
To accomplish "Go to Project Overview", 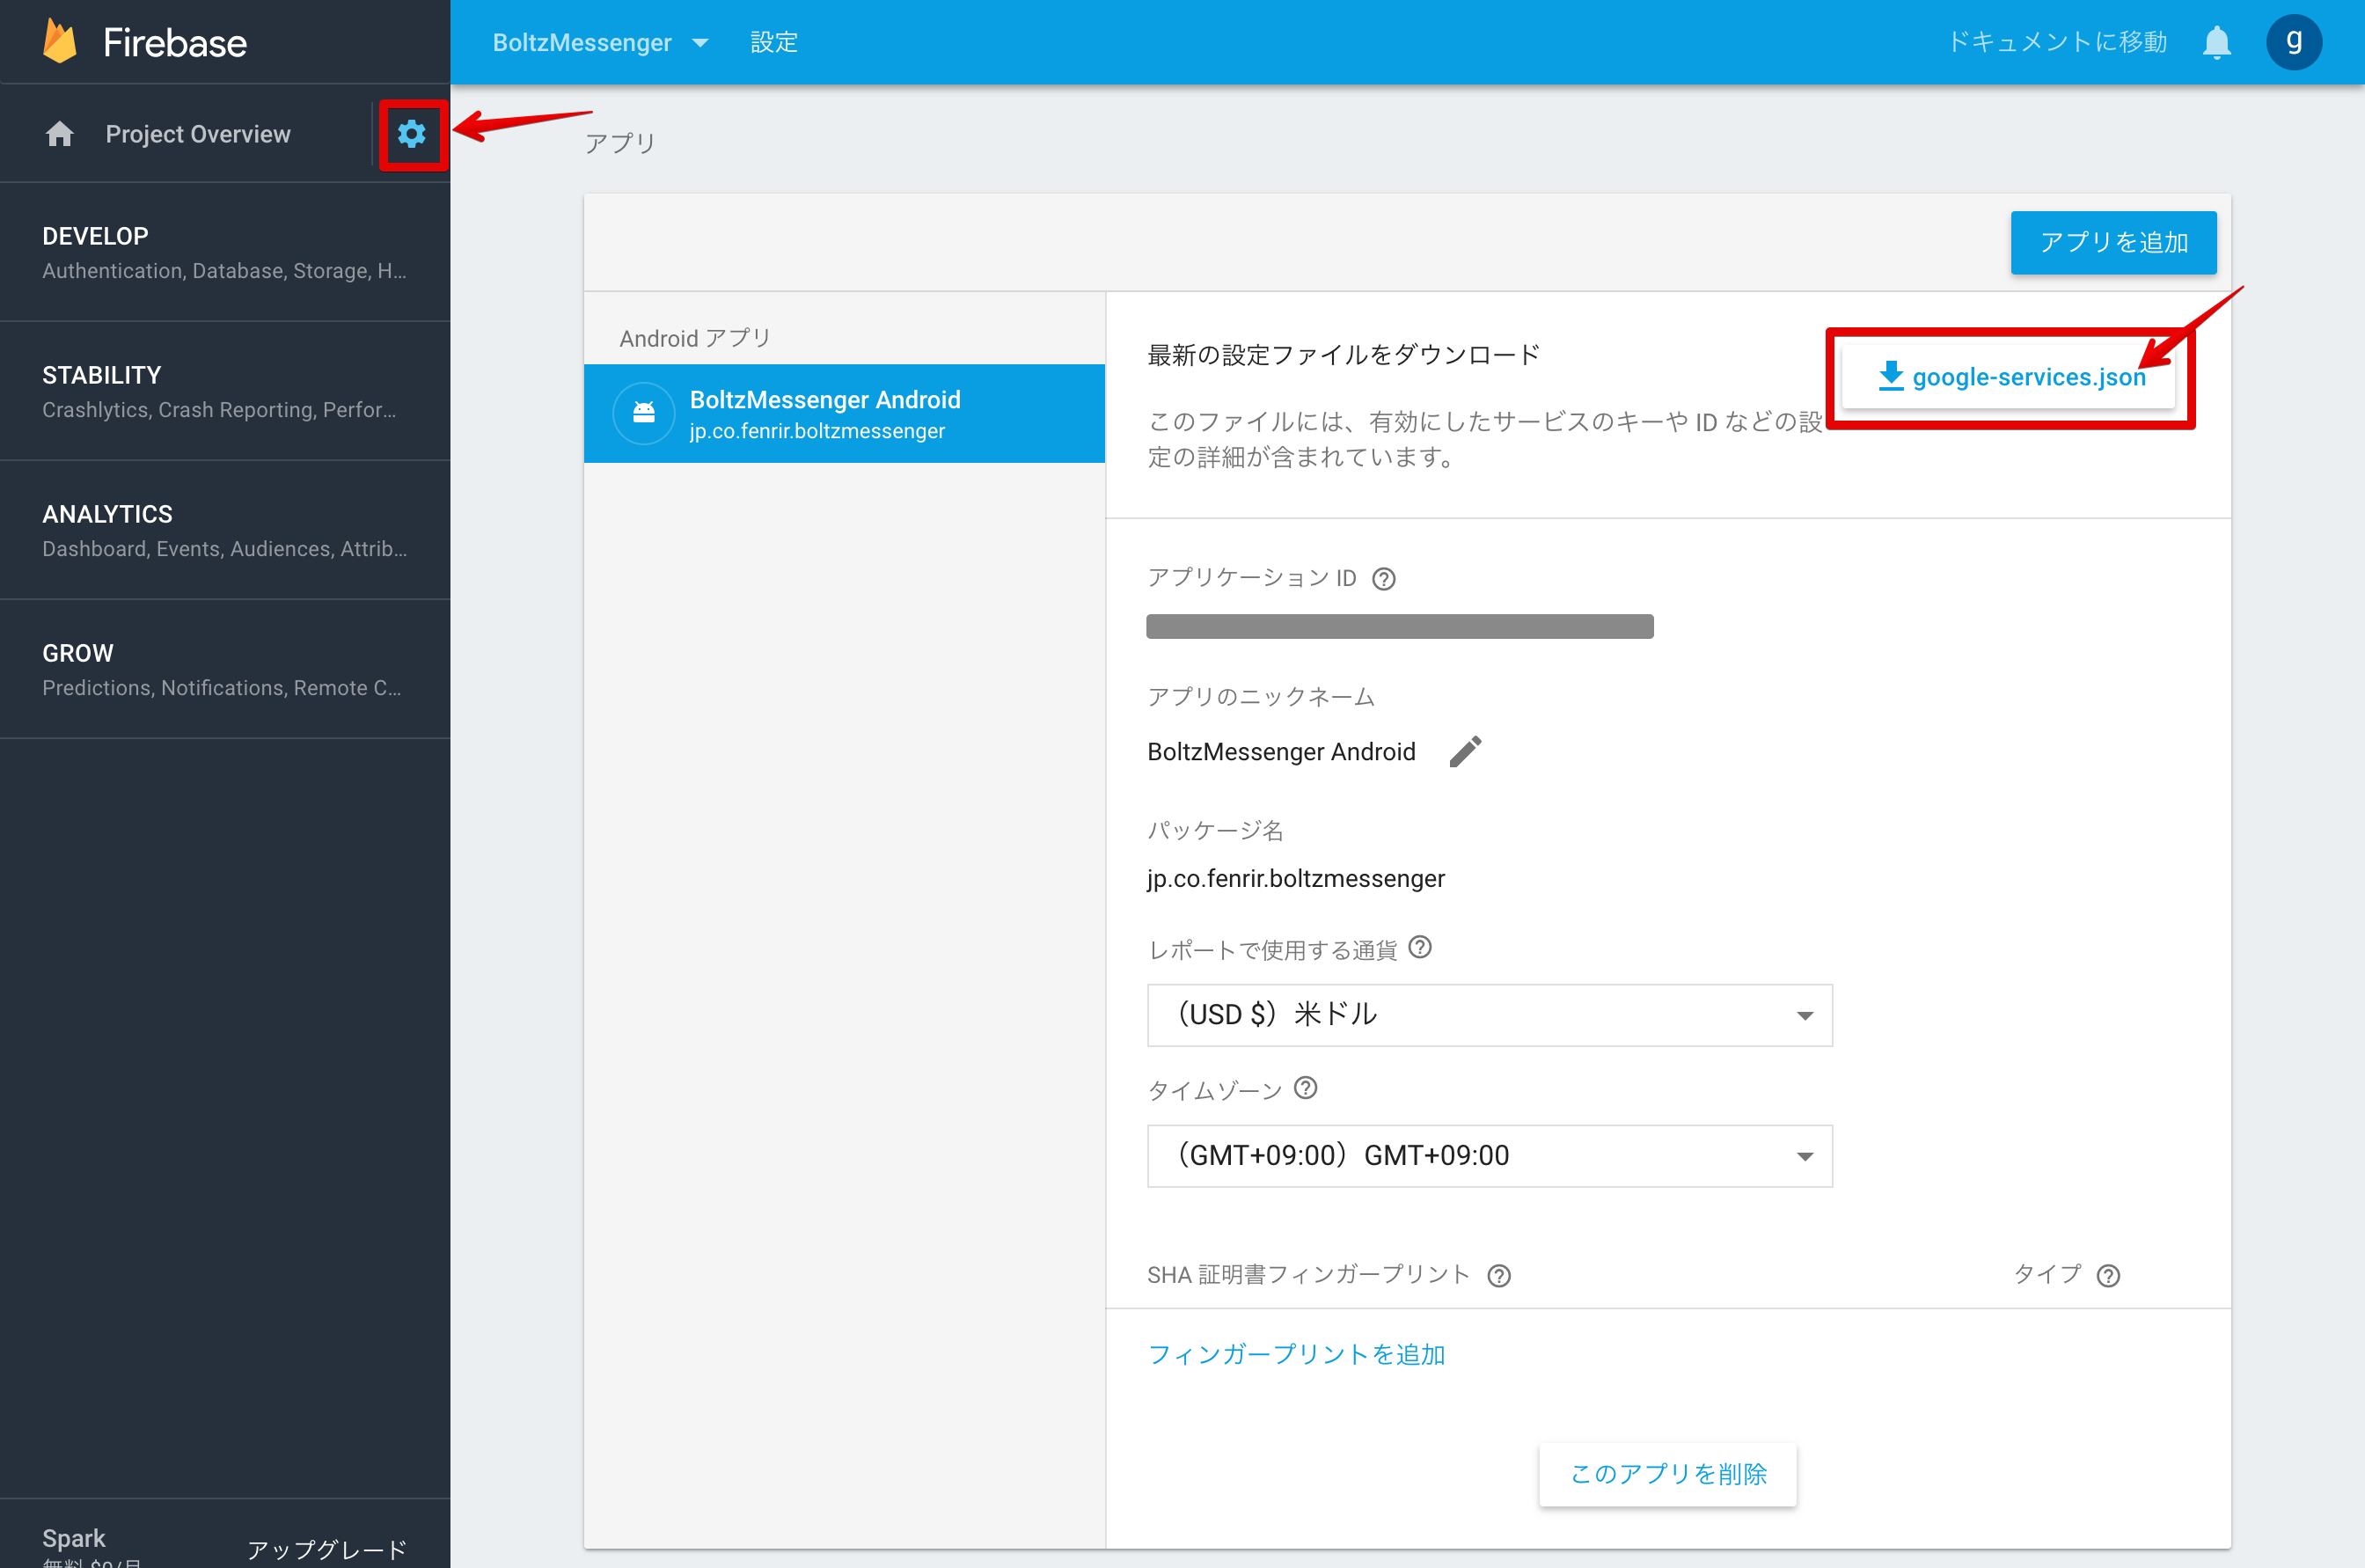I will coord(198,134).
